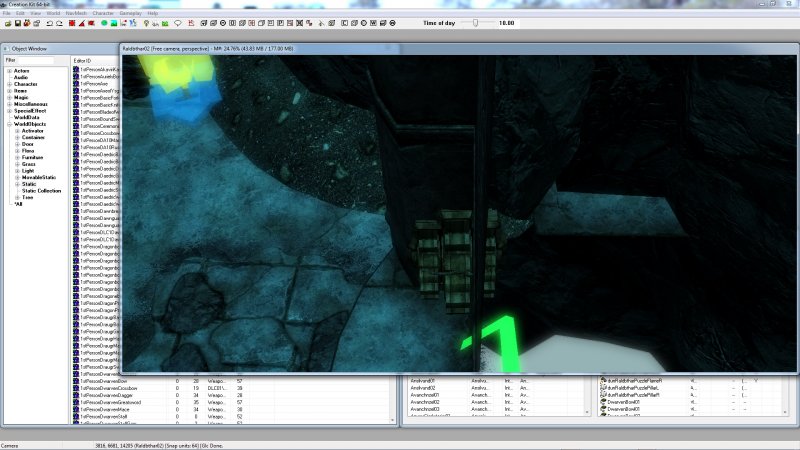Open the Gameplay menu
Viewport: 800px width, 450px height.
point(131,13)
